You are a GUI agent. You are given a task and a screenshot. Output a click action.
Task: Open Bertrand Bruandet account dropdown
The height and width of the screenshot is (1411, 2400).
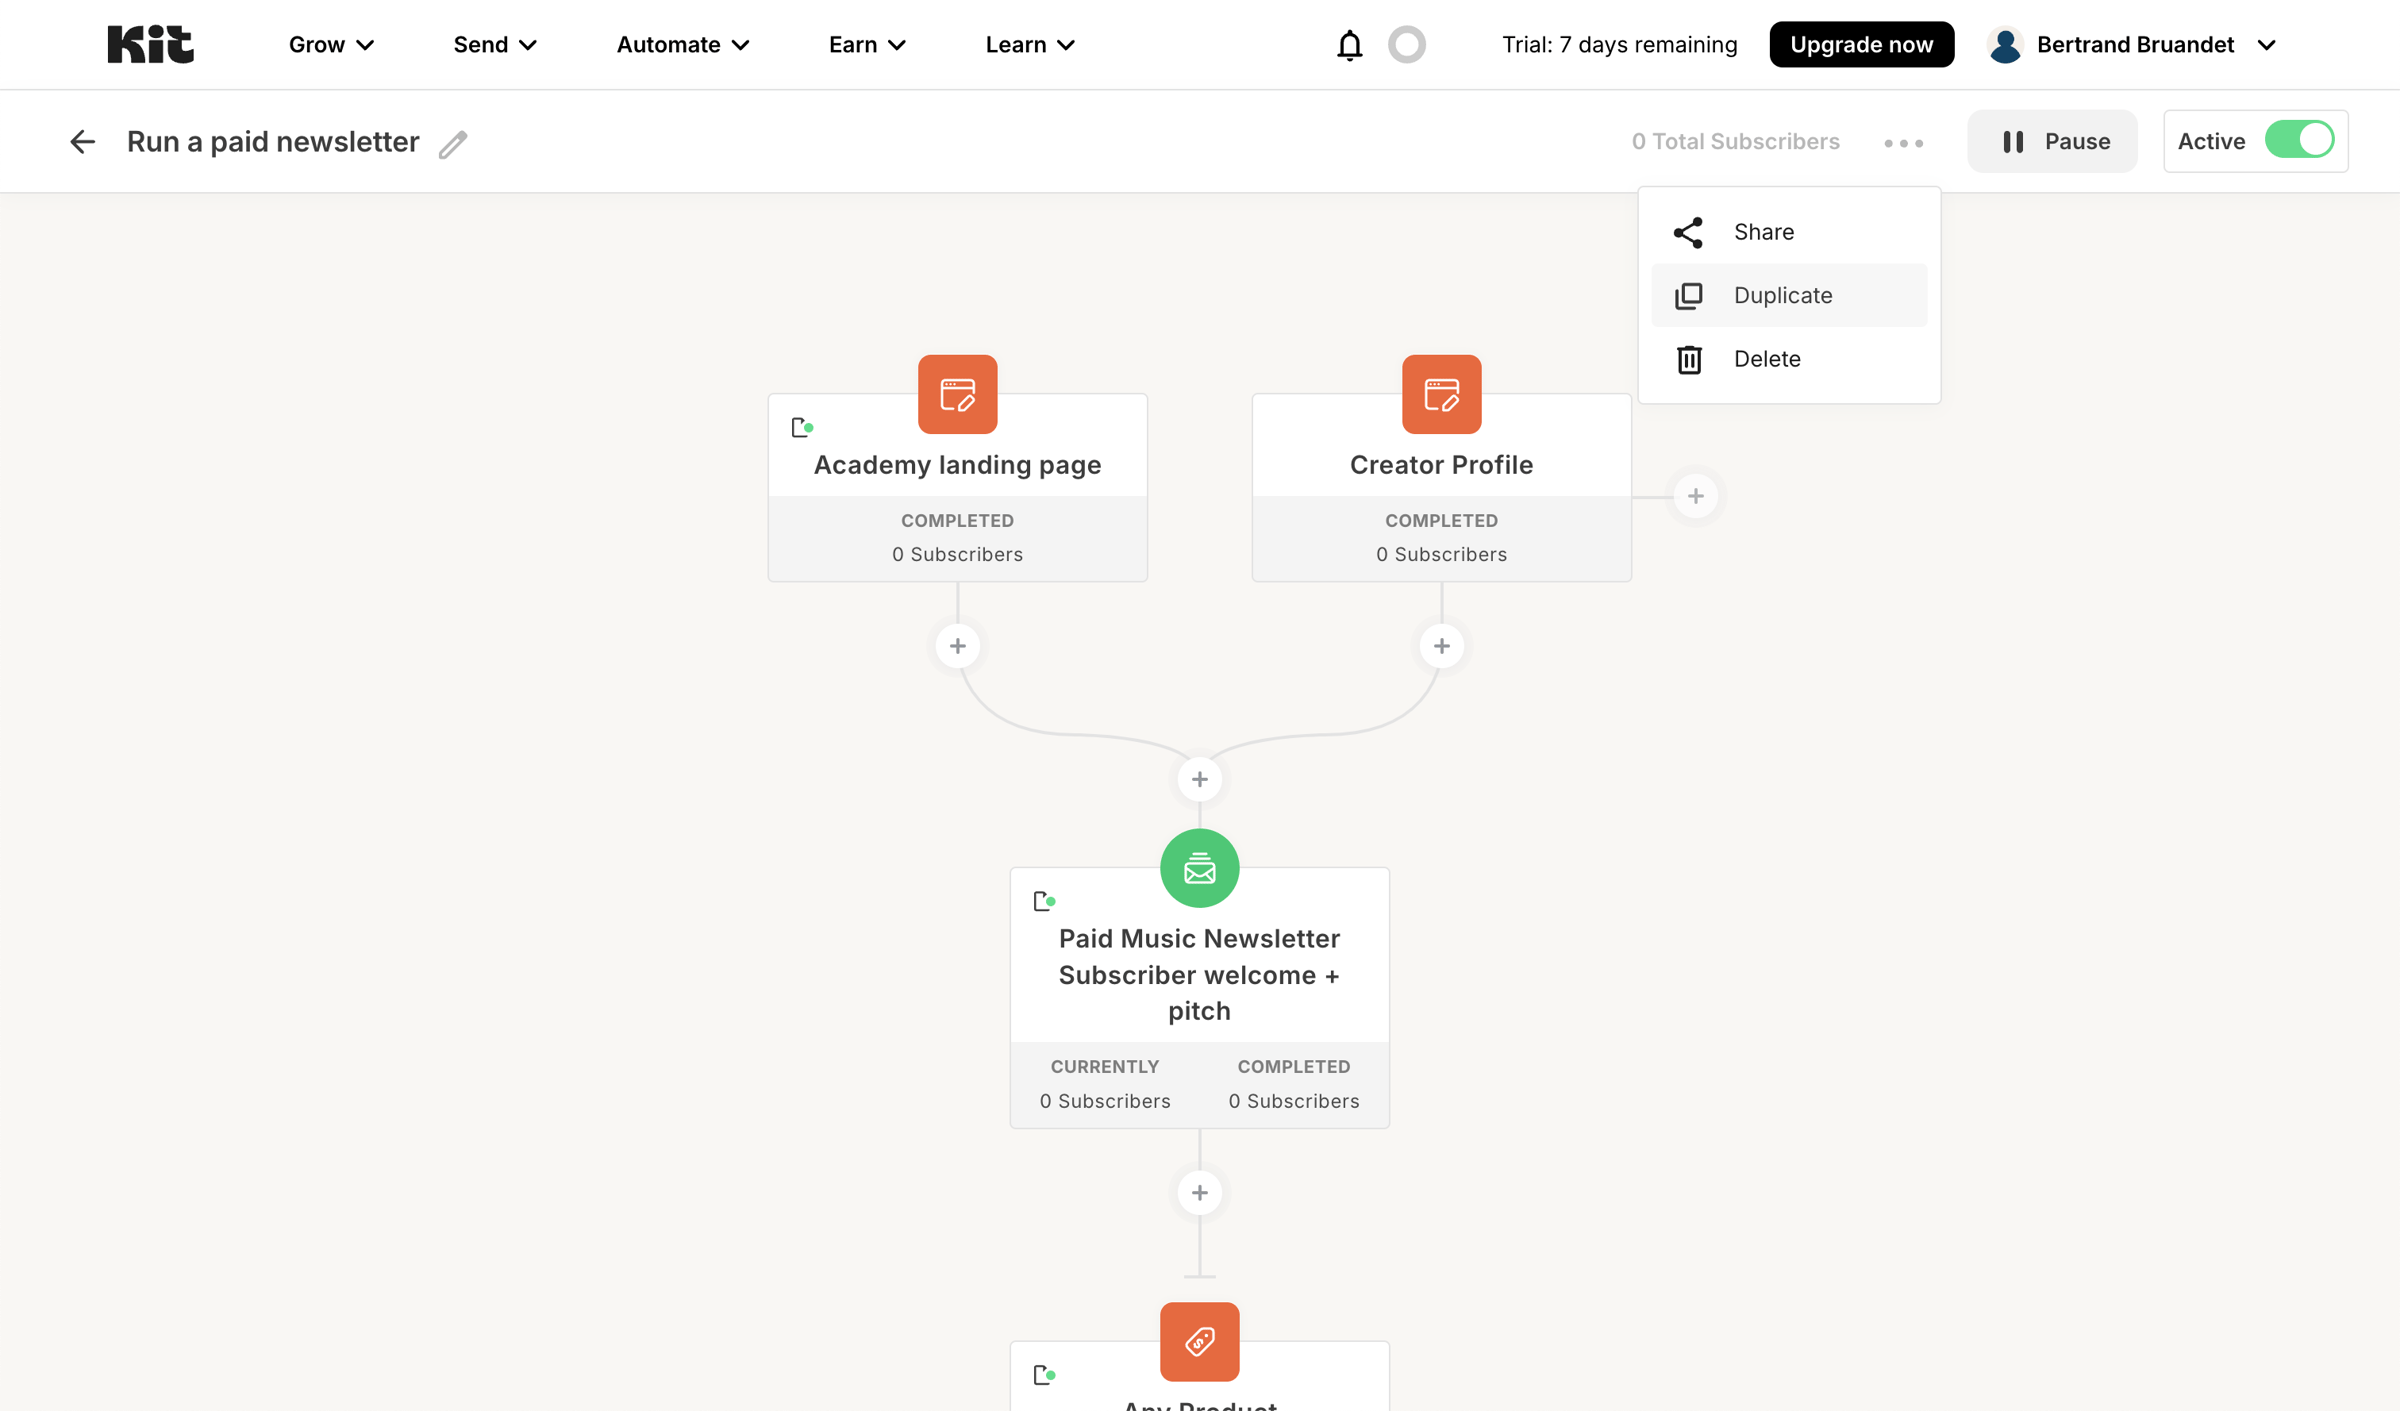click(x=2133, y=45)
